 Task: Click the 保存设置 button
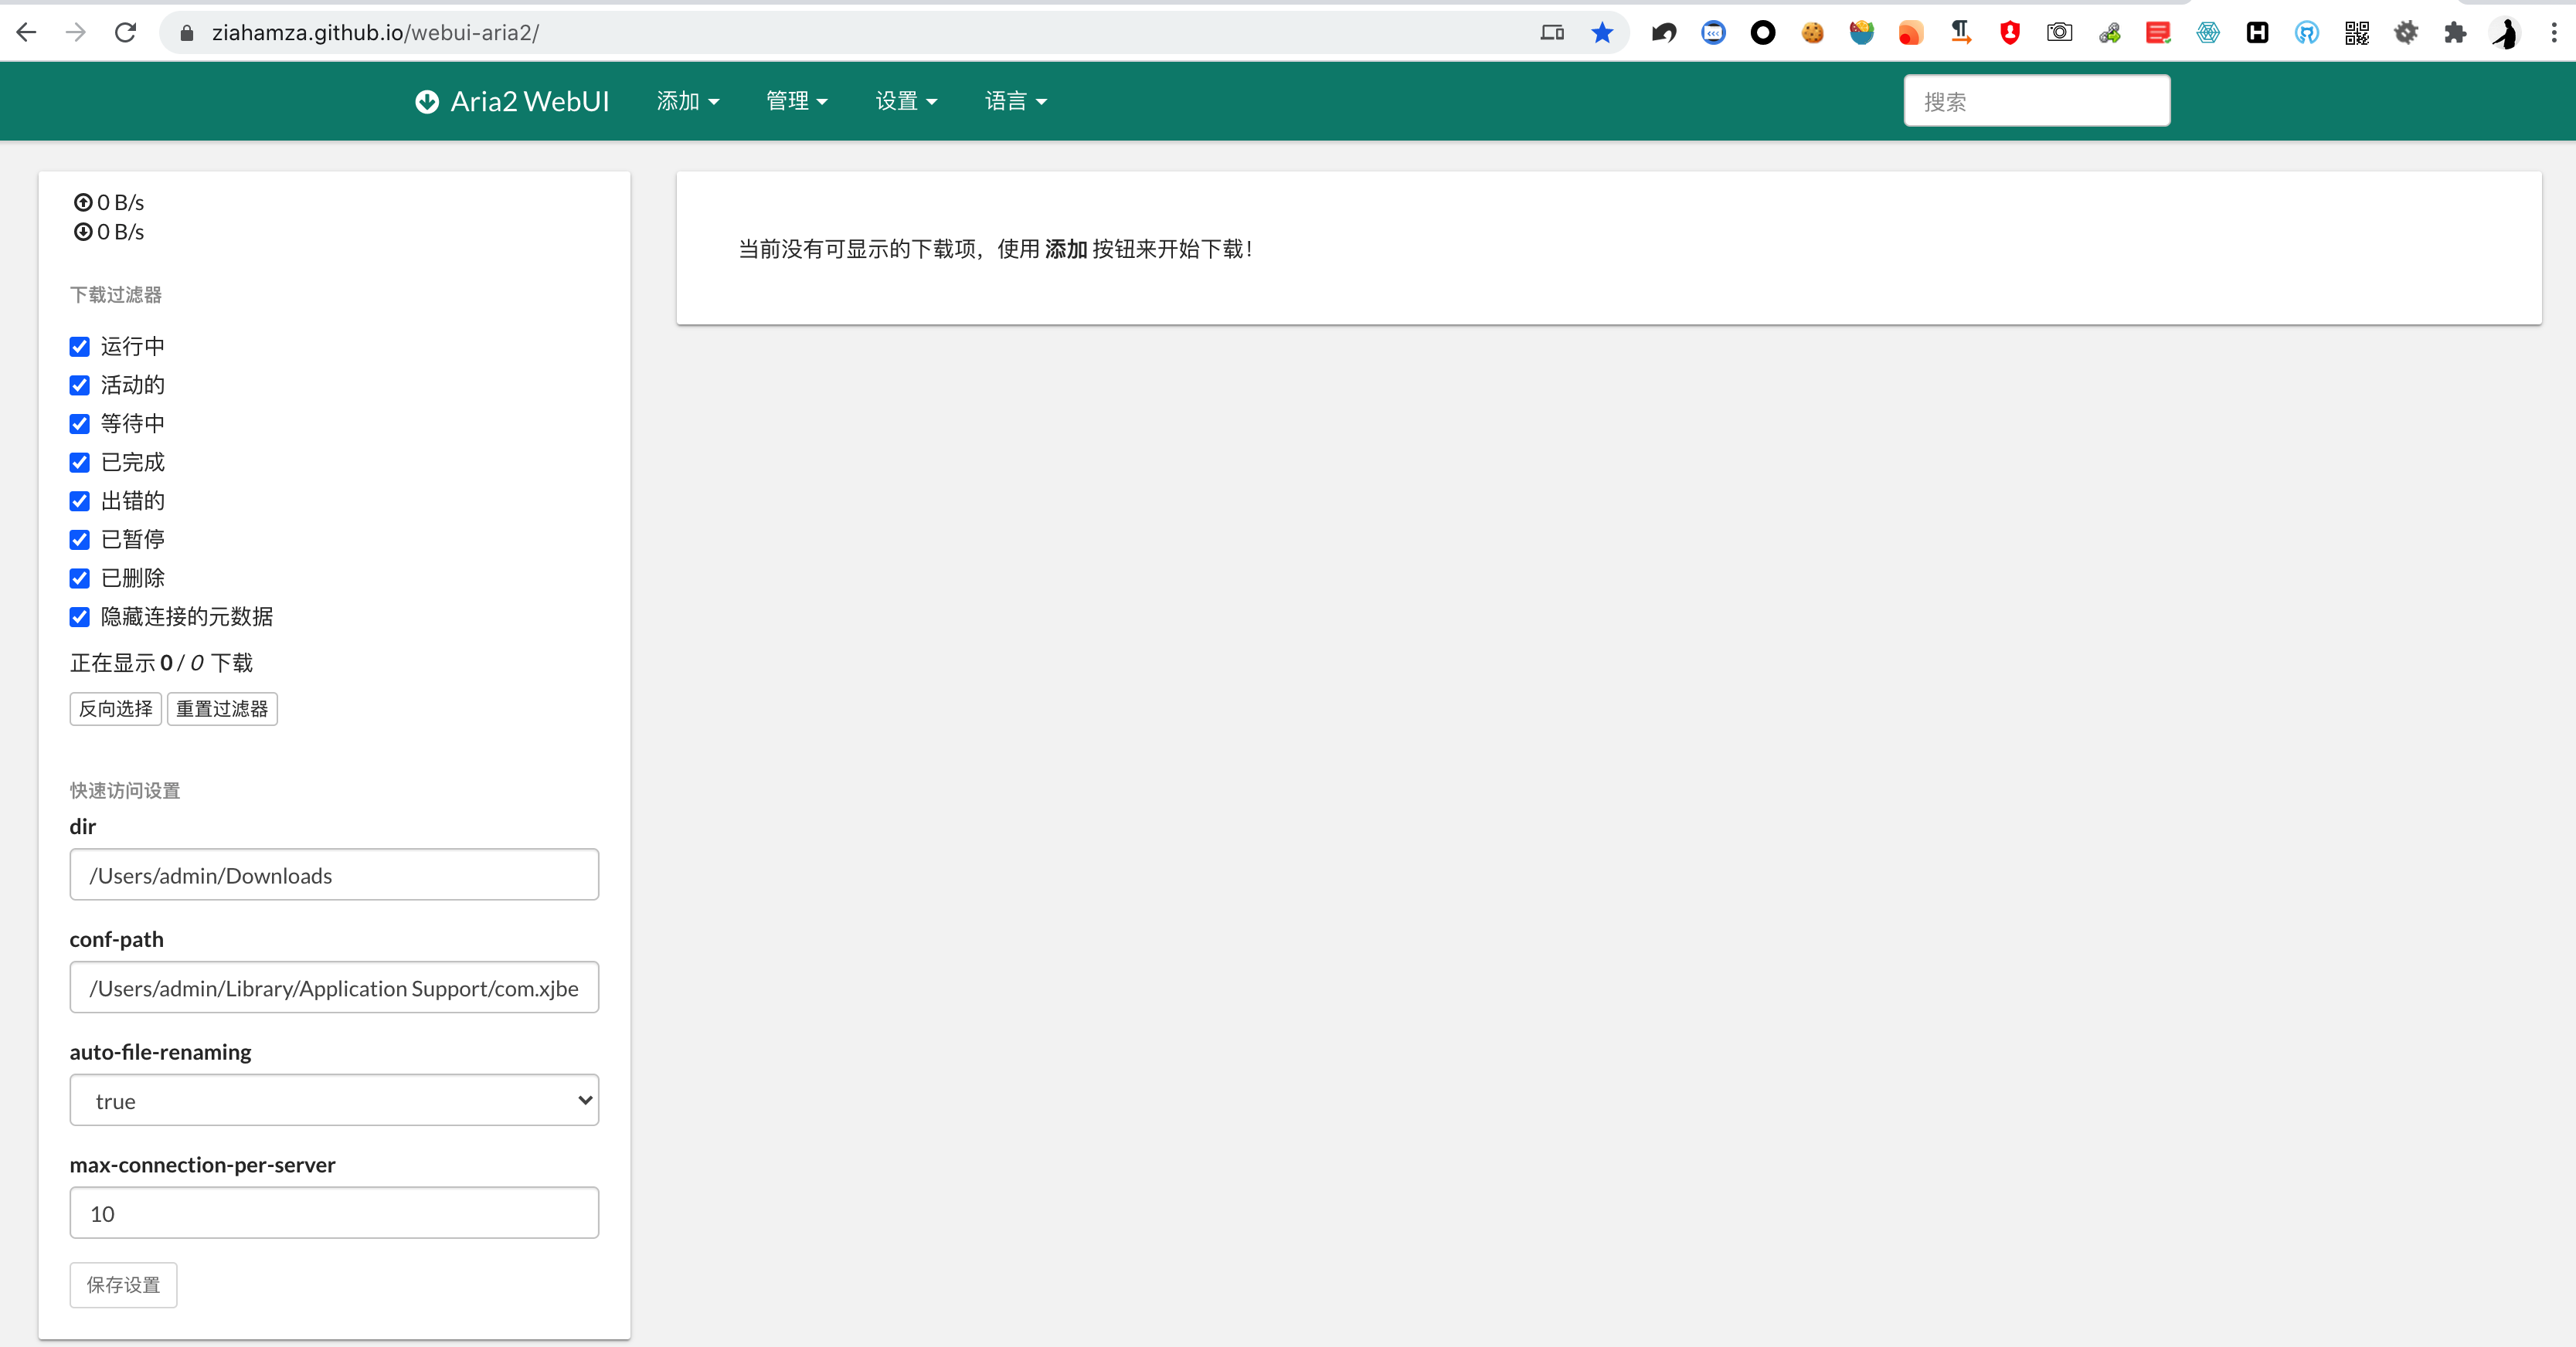pos(123,1285)
